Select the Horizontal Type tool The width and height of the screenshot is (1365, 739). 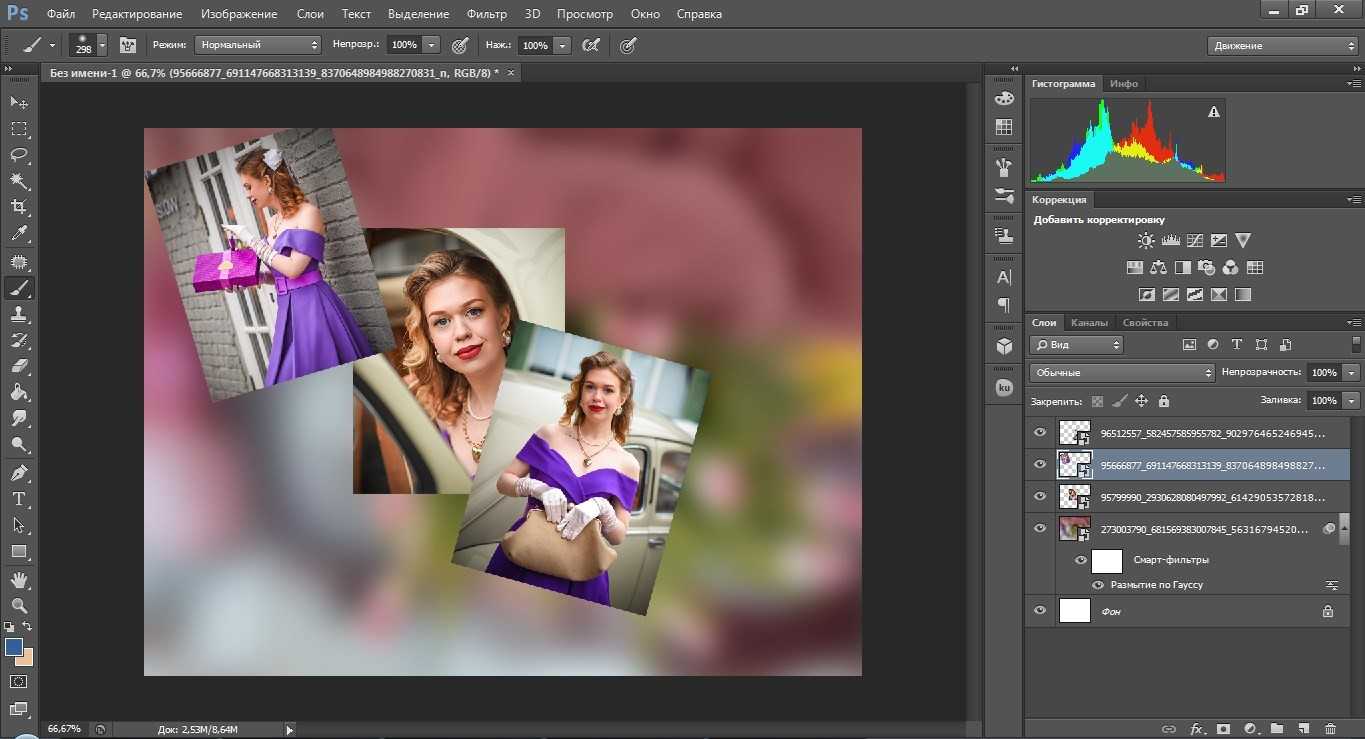point(19,499)
